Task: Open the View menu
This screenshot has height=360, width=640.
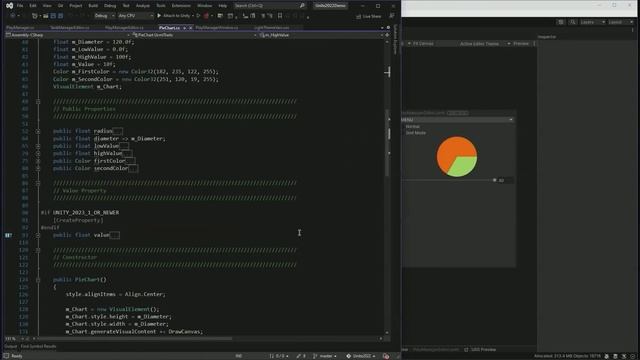Action: [x=47, y=6]
